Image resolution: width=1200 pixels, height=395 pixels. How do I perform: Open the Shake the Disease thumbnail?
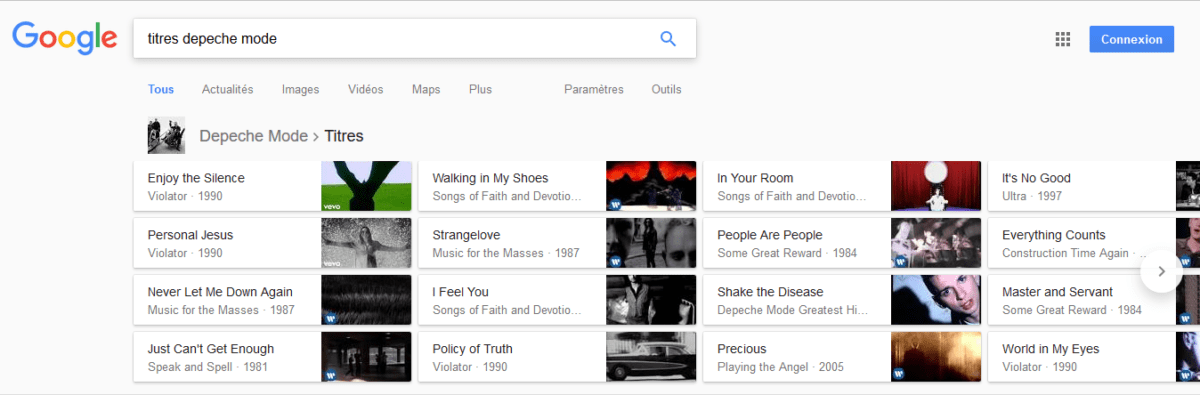click(936, 300)
